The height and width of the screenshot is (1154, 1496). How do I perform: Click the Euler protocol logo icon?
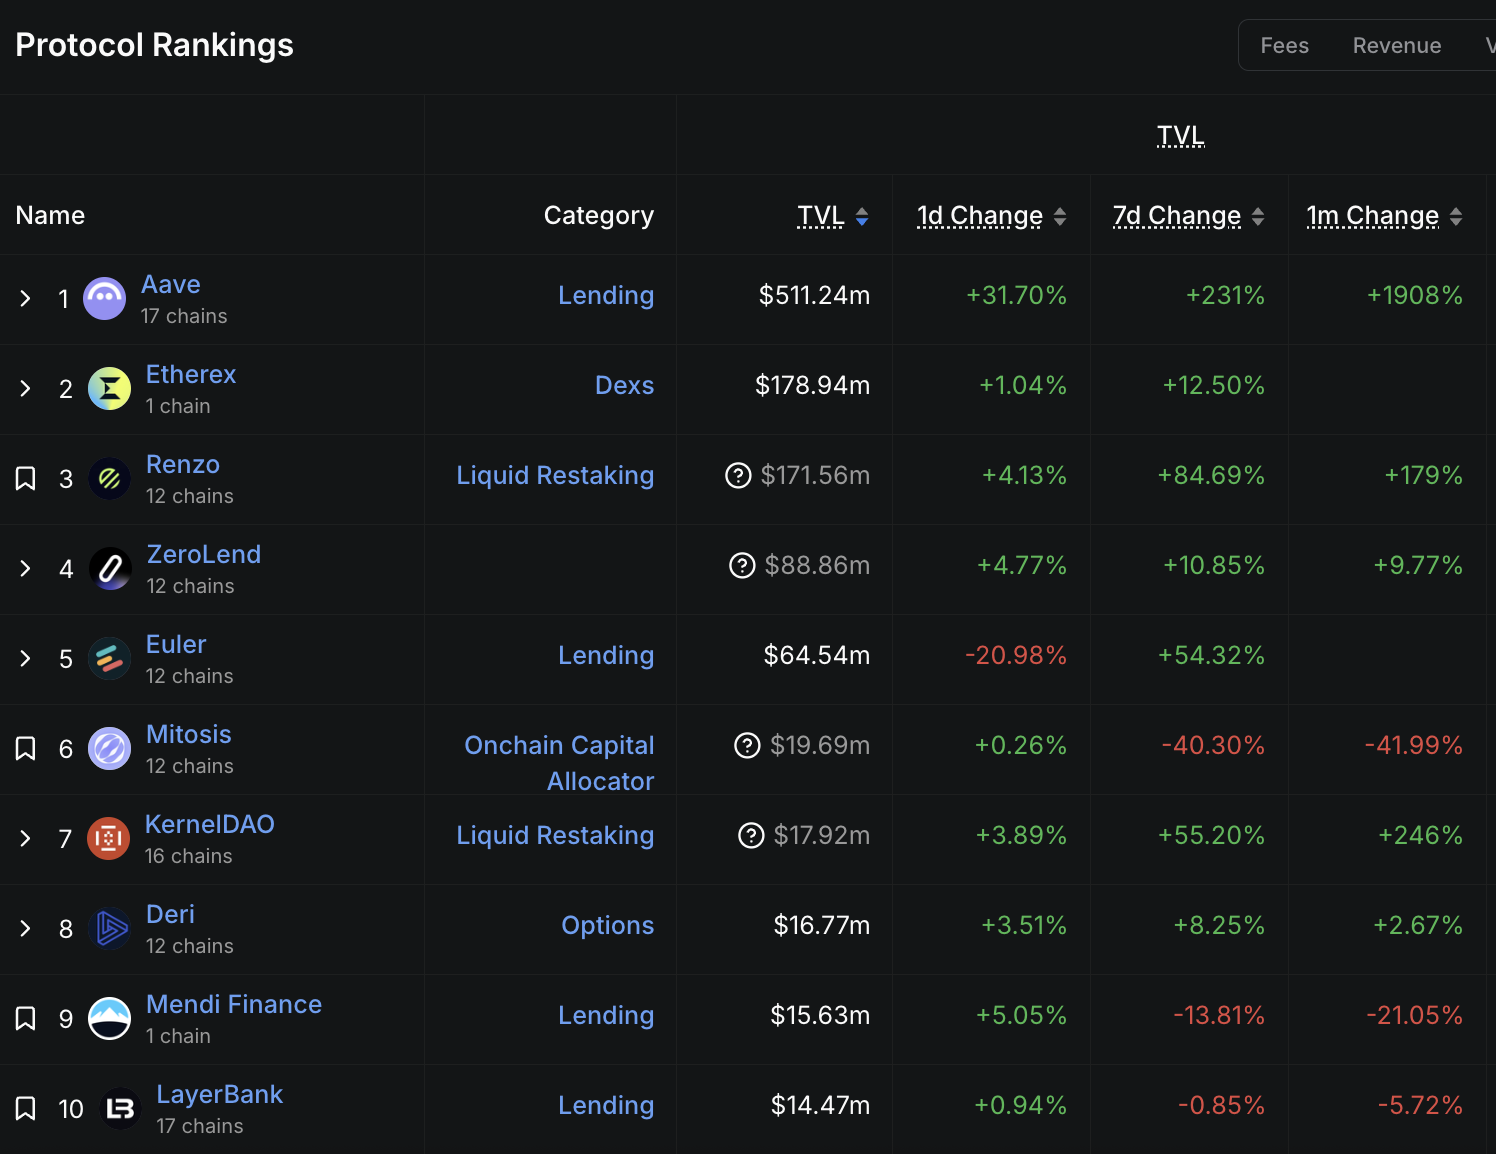pos(110,659)
